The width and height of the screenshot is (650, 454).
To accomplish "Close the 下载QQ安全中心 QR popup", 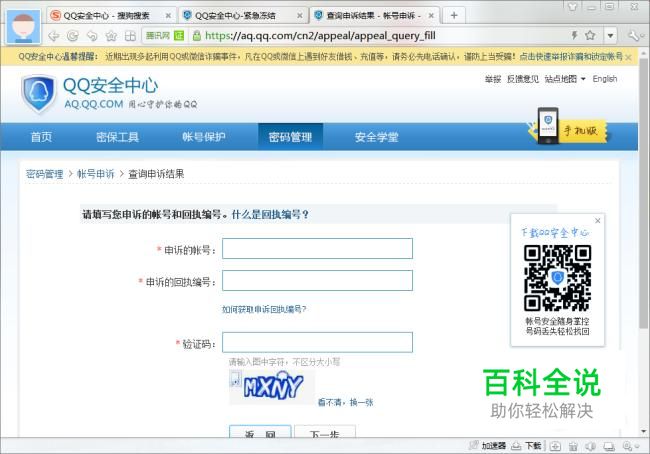I will click(x=598, y=221).
